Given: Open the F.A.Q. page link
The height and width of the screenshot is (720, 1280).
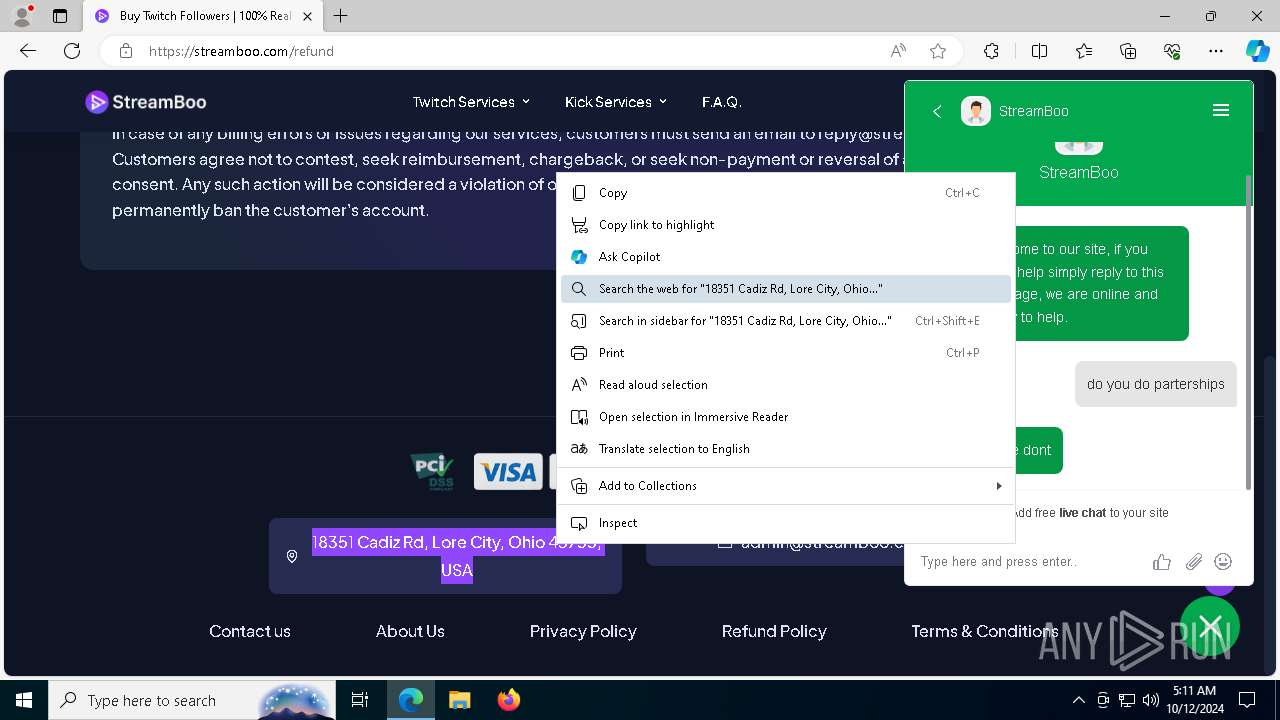Looking at the screenshot, I should (x=721, y=102).
